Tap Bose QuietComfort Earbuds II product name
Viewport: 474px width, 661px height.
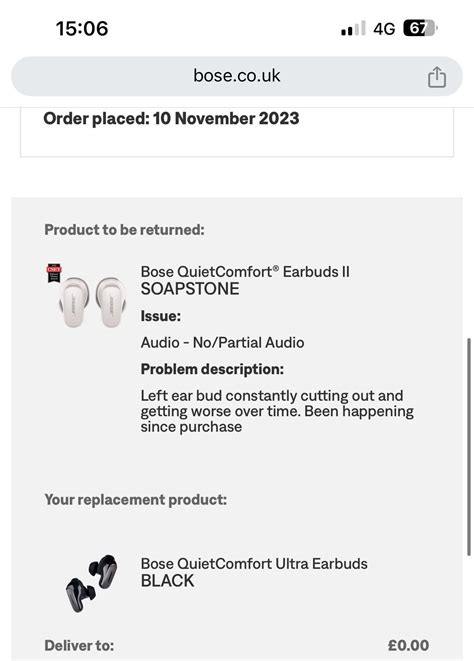click(245, 271)
